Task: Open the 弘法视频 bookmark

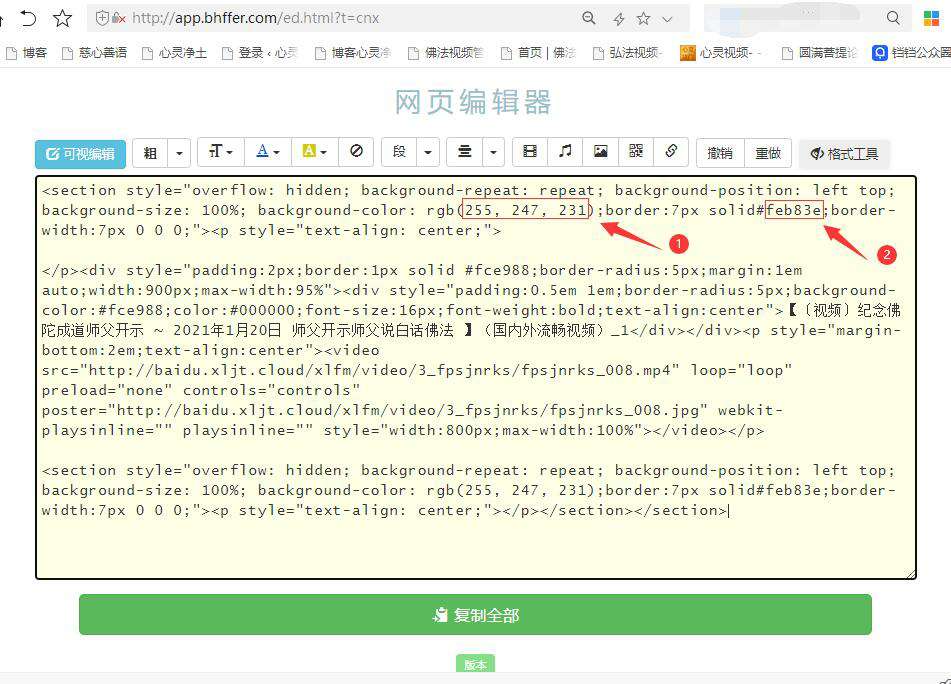Action: tap(628, 53)
